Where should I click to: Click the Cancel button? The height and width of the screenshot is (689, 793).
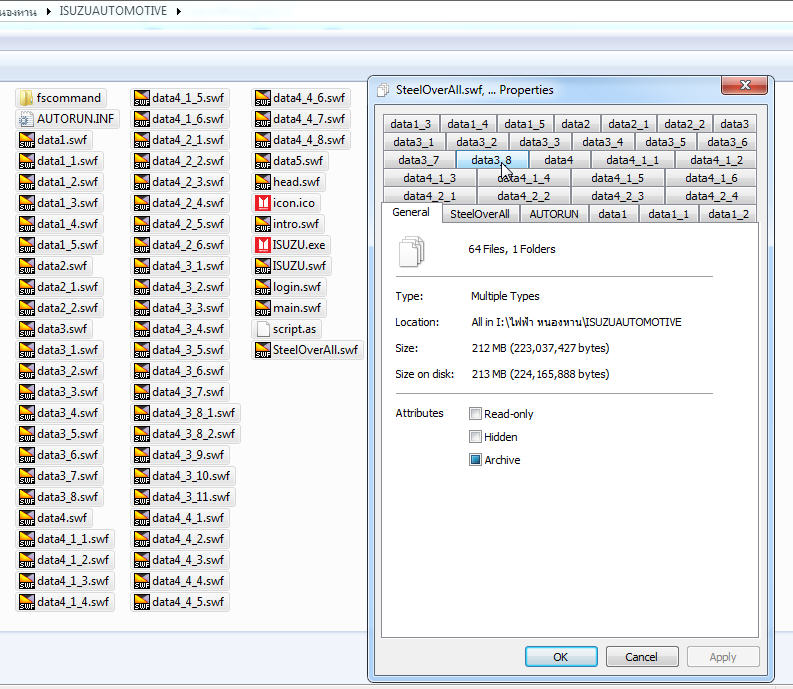[641, 657]
